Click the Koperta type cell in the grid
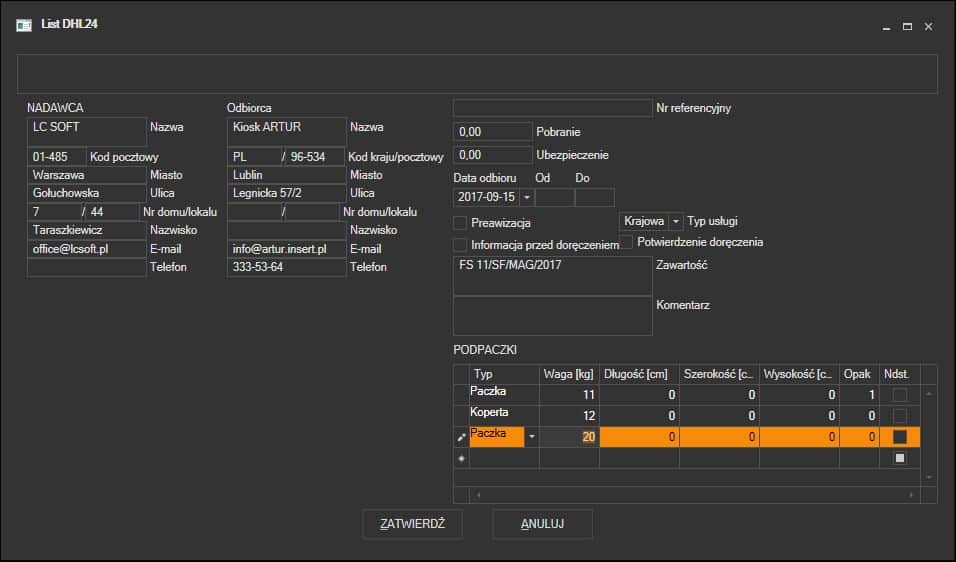This screenshot has height=562, width=956. [504, 416]
